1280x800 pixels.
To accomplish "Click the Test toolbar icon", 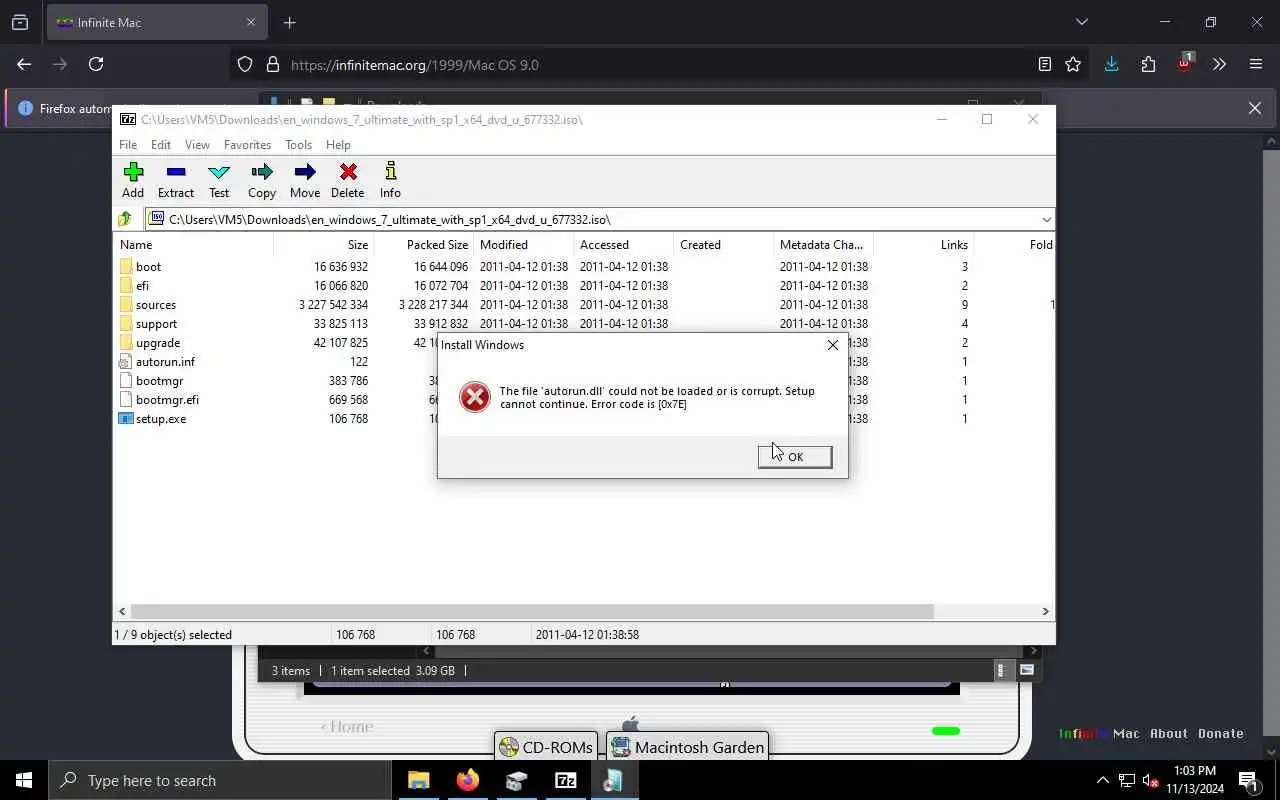I will [219, 180].
